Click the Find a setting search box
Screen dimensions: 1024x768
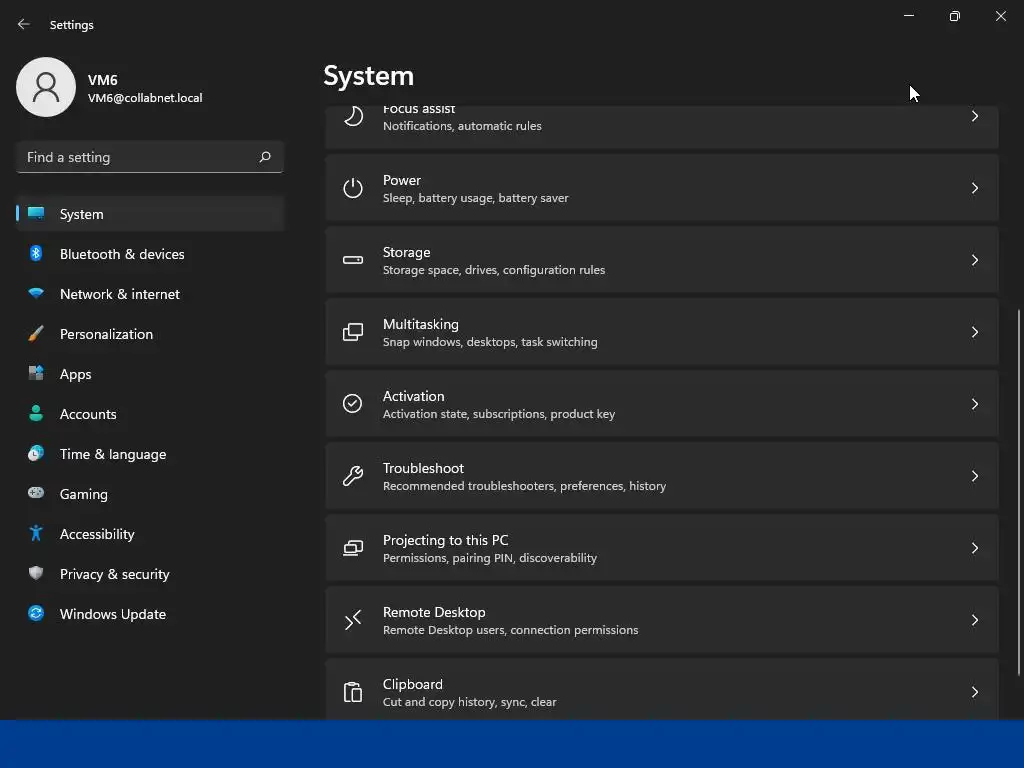tap(140, 157)
